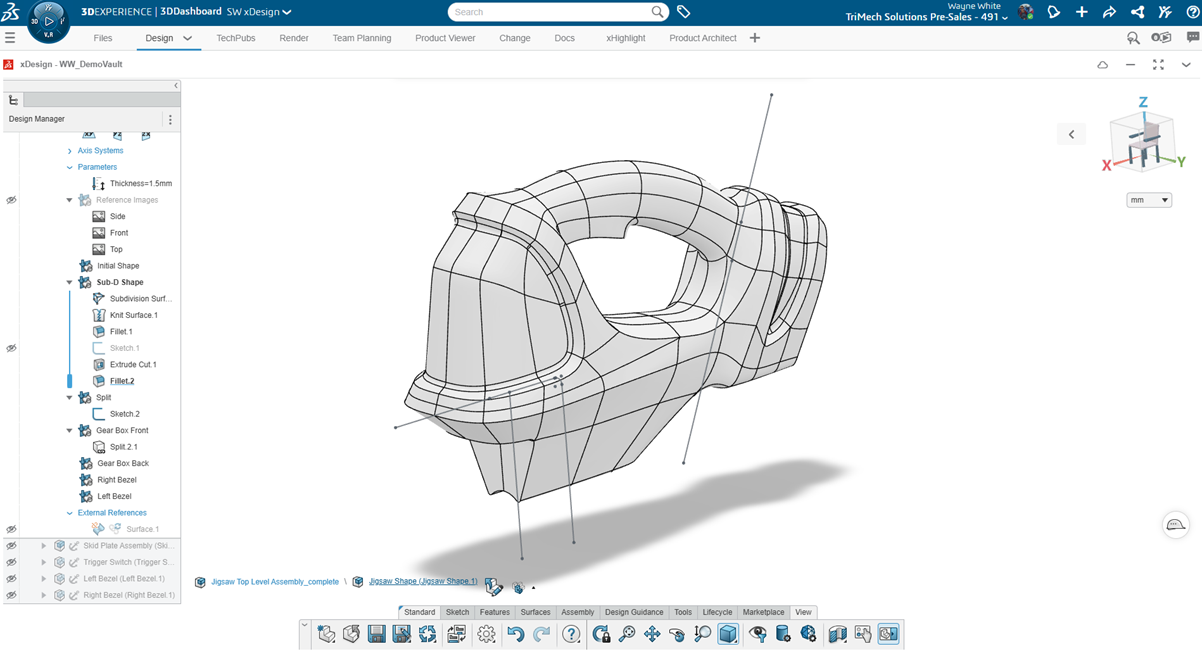Select Extrude Cut.1 in the design tree
This screenshot has height=656, width=1202.
pyautogui.click(x=132, y=365)
